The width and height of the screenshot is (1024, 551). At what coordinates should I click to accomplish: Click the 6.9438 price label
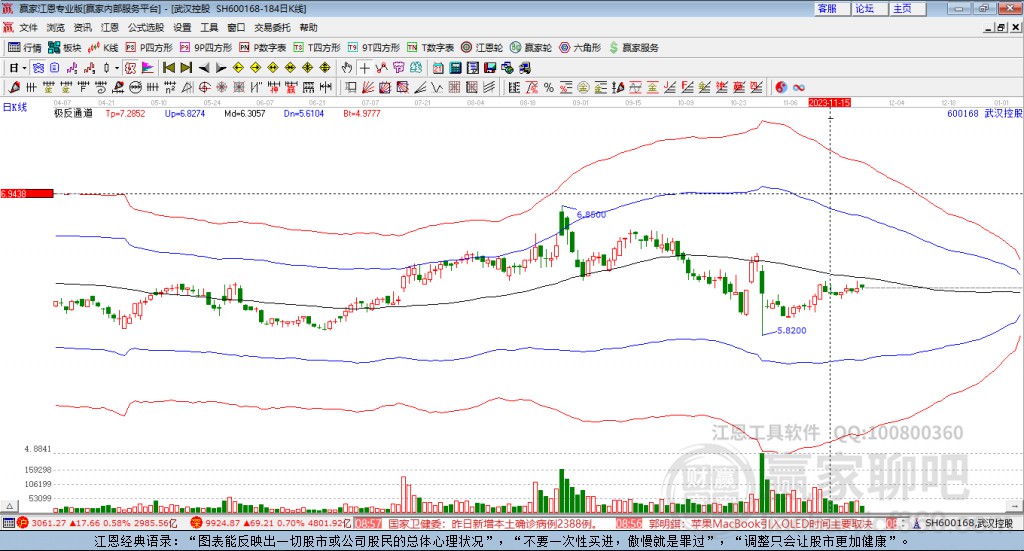point(27,193)
